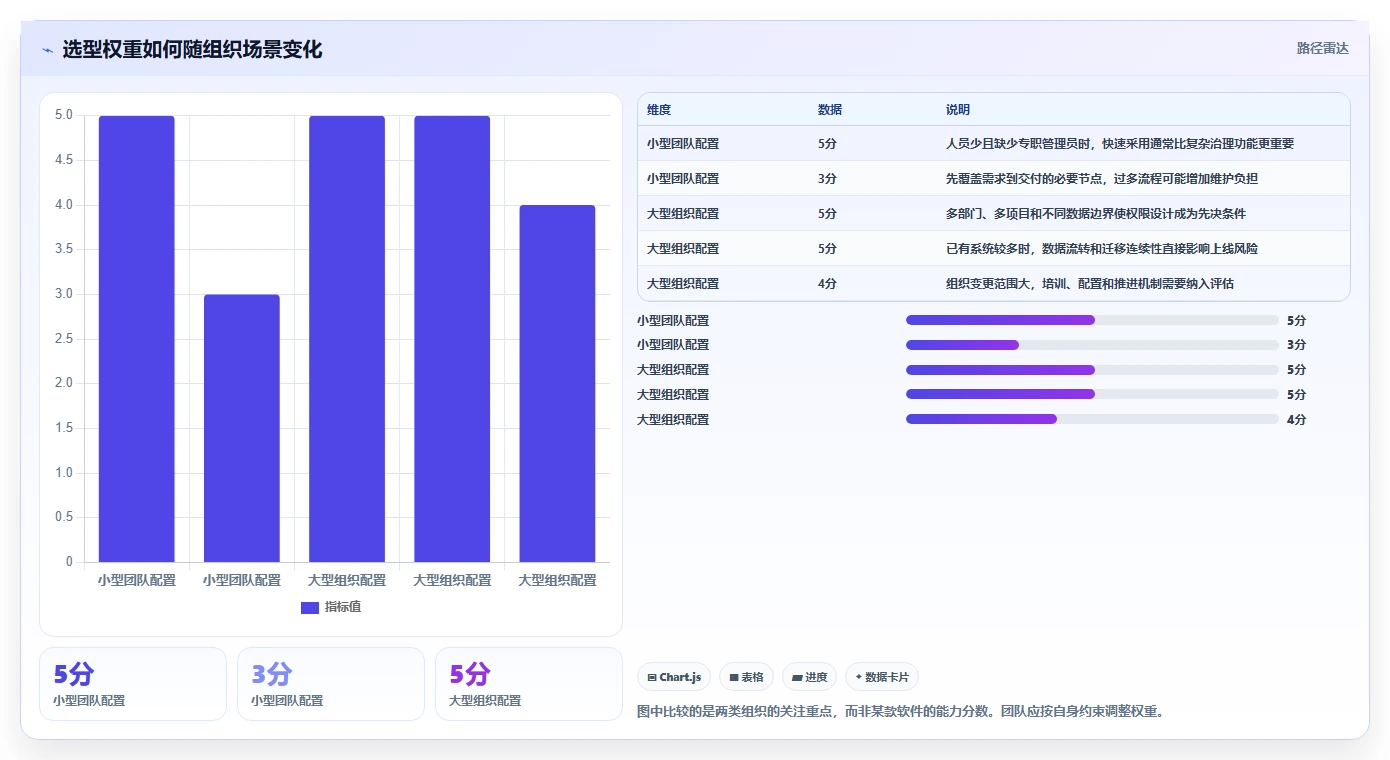This screenshot has width=1390, height=760.
Task: Click the 大型组织配置 progress bar showing 4分
Action: (x=1092, y=419)
